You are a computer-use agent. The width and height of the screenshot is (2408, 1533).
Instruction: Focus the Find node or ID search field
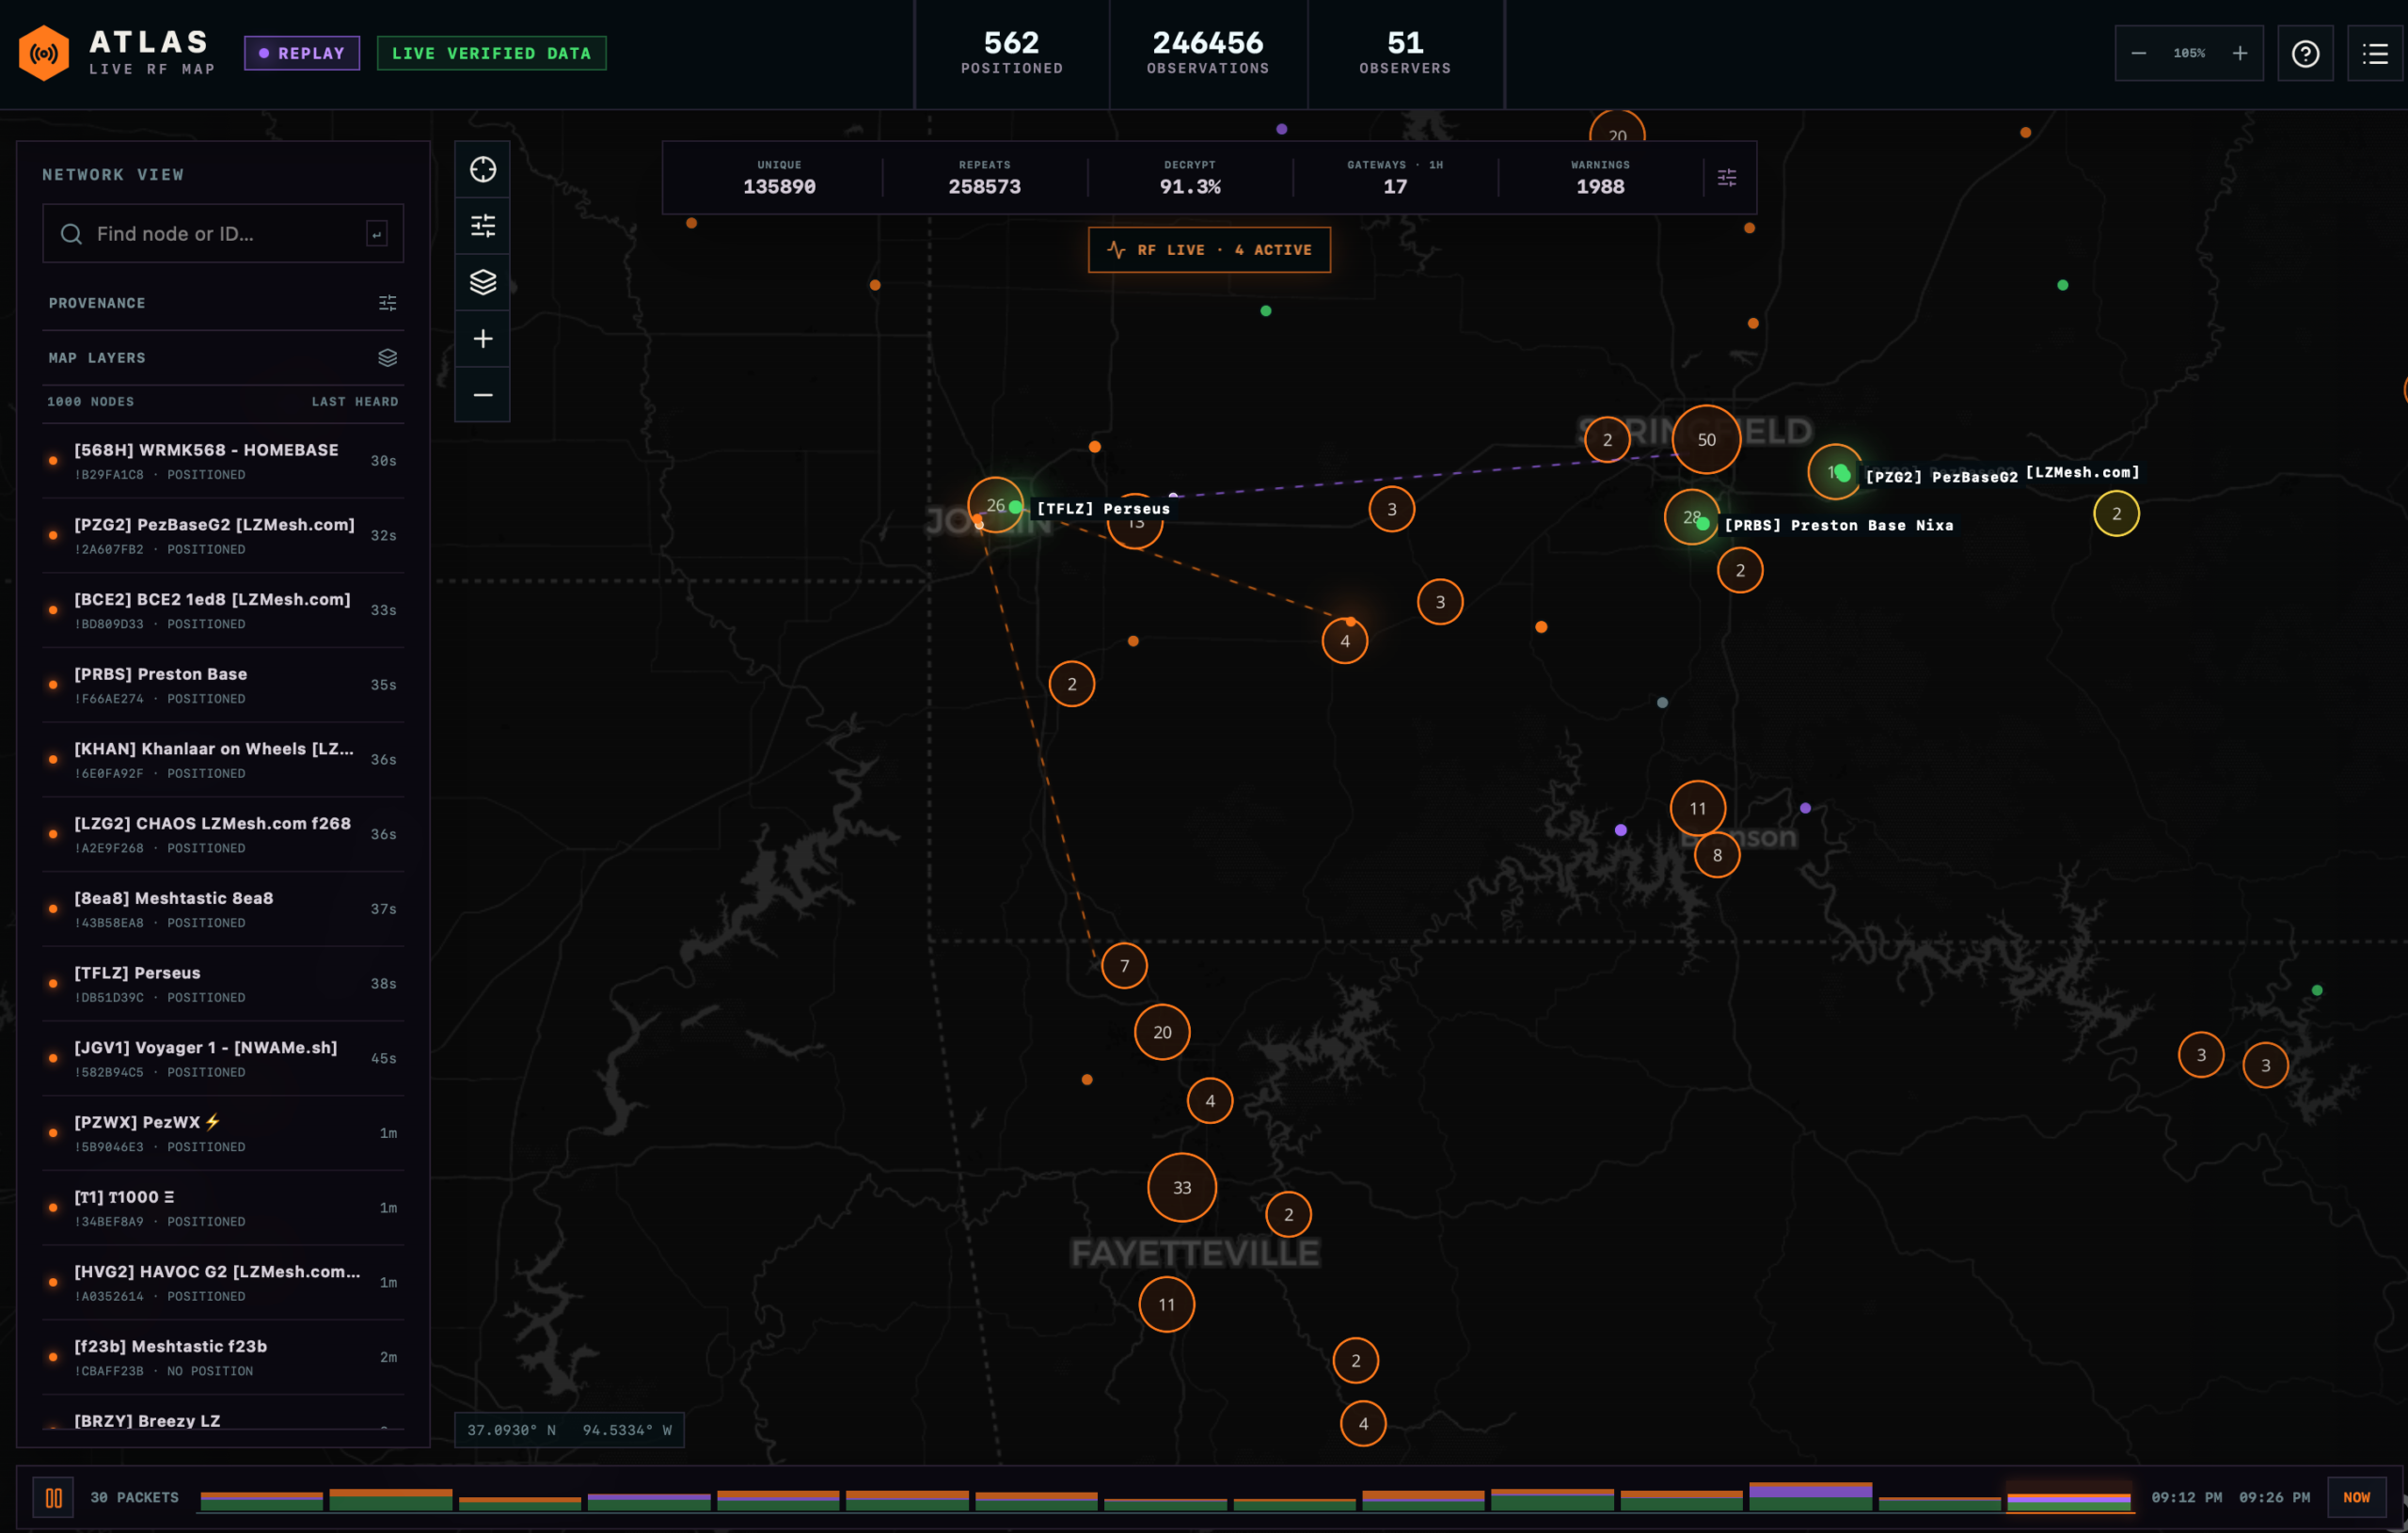(223, 233)
